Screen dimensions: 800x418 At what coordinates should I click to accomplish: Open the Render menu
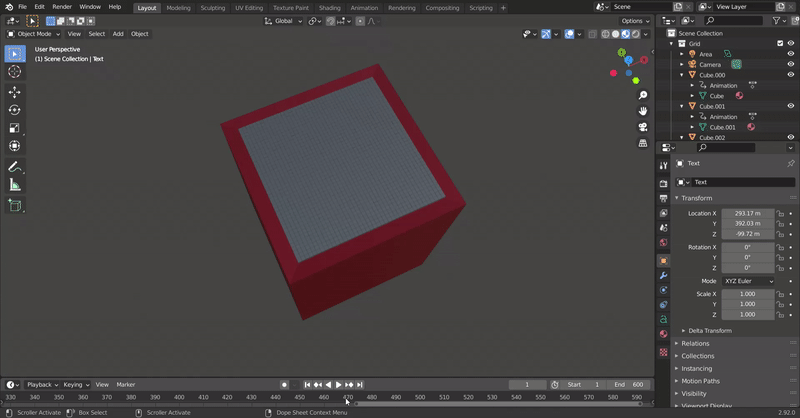tap(62, 7)
